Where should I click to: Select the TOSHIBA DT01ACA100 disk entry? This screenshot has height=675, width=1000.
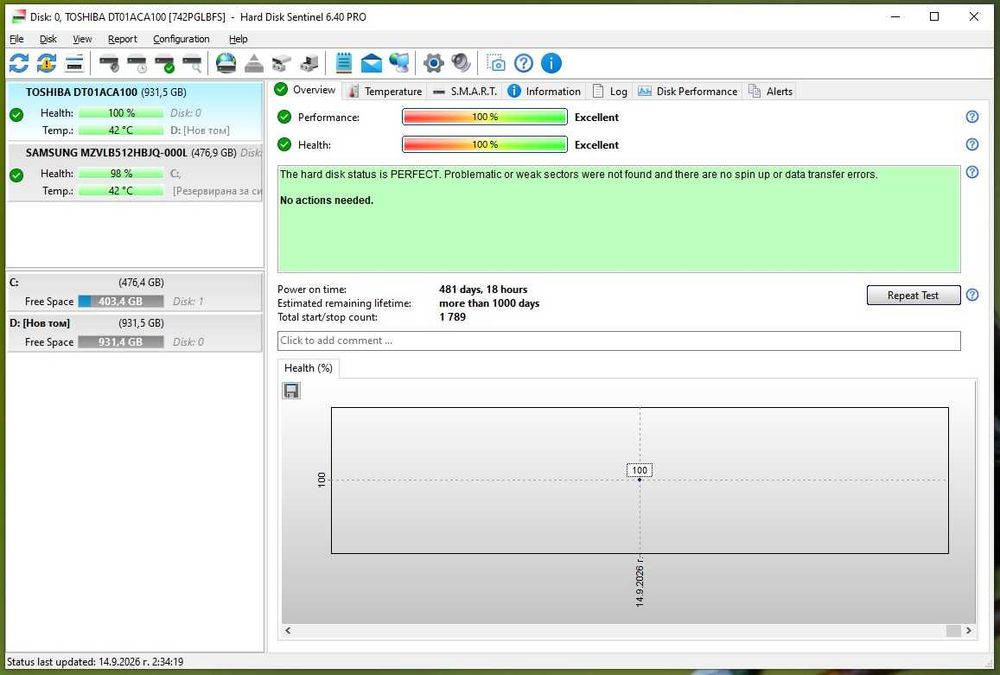pos(135,111)
